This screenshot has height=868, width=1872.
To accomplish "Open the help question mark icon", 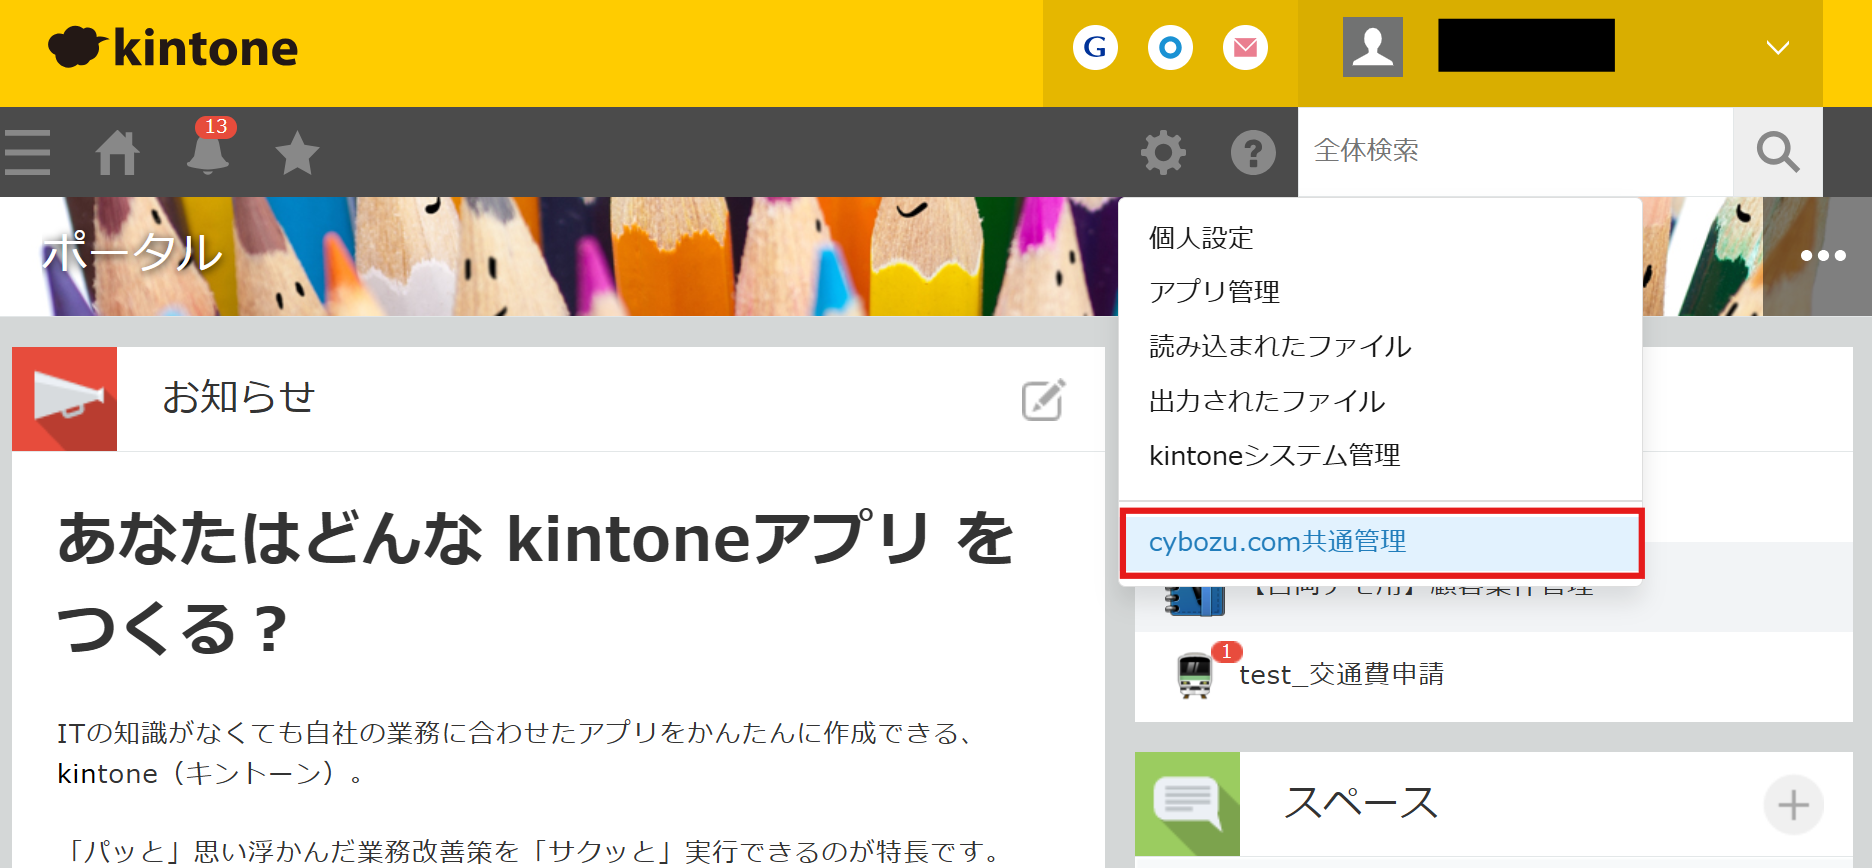I will point(1253,153).
